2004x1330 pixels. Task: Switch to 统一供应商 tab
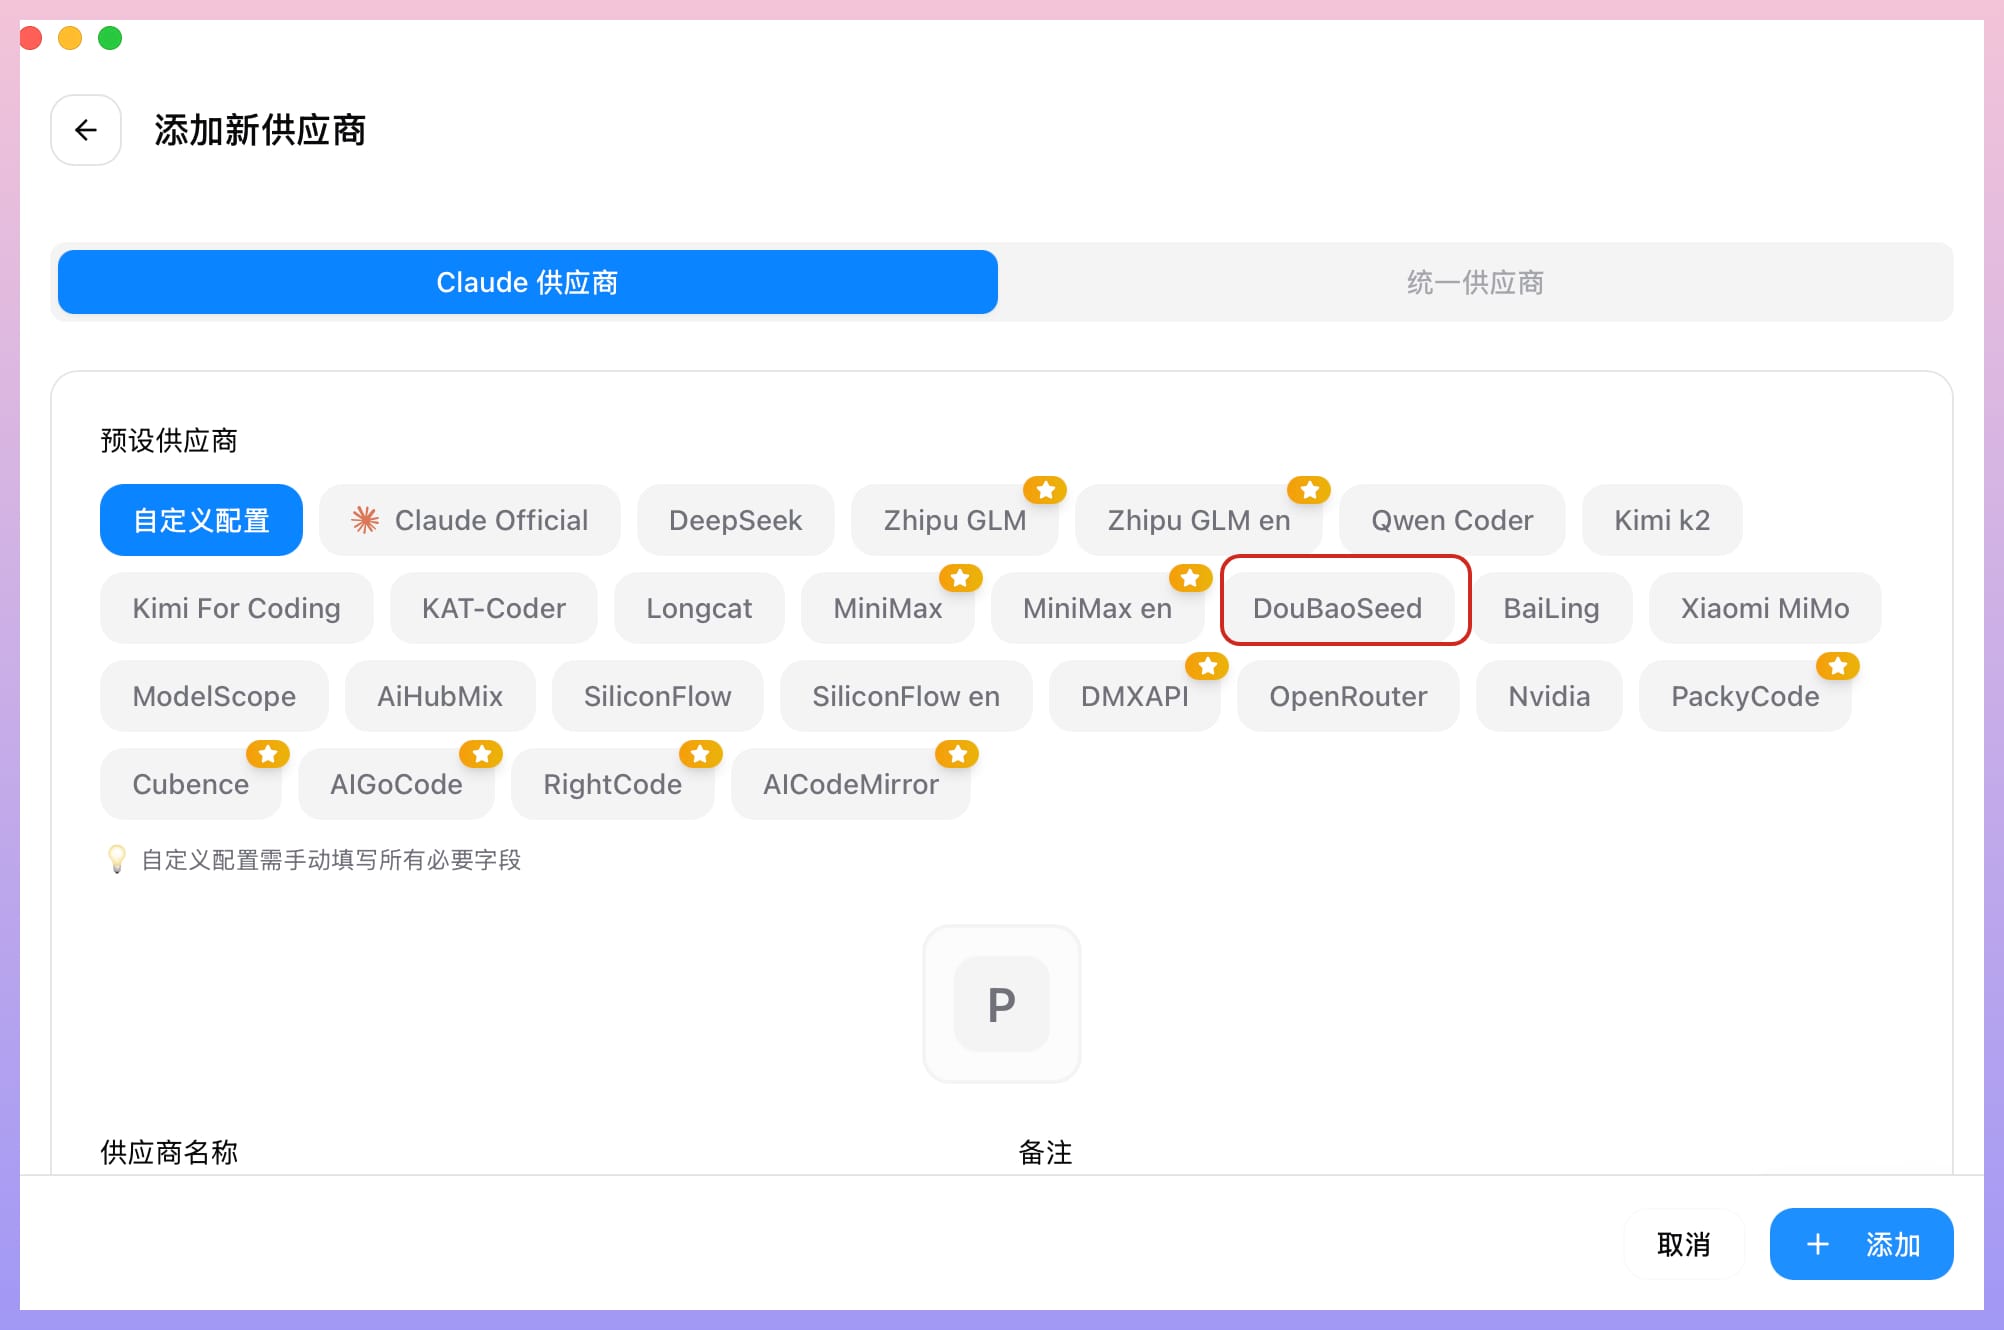pyautogui.click(x=1475, y=282)
